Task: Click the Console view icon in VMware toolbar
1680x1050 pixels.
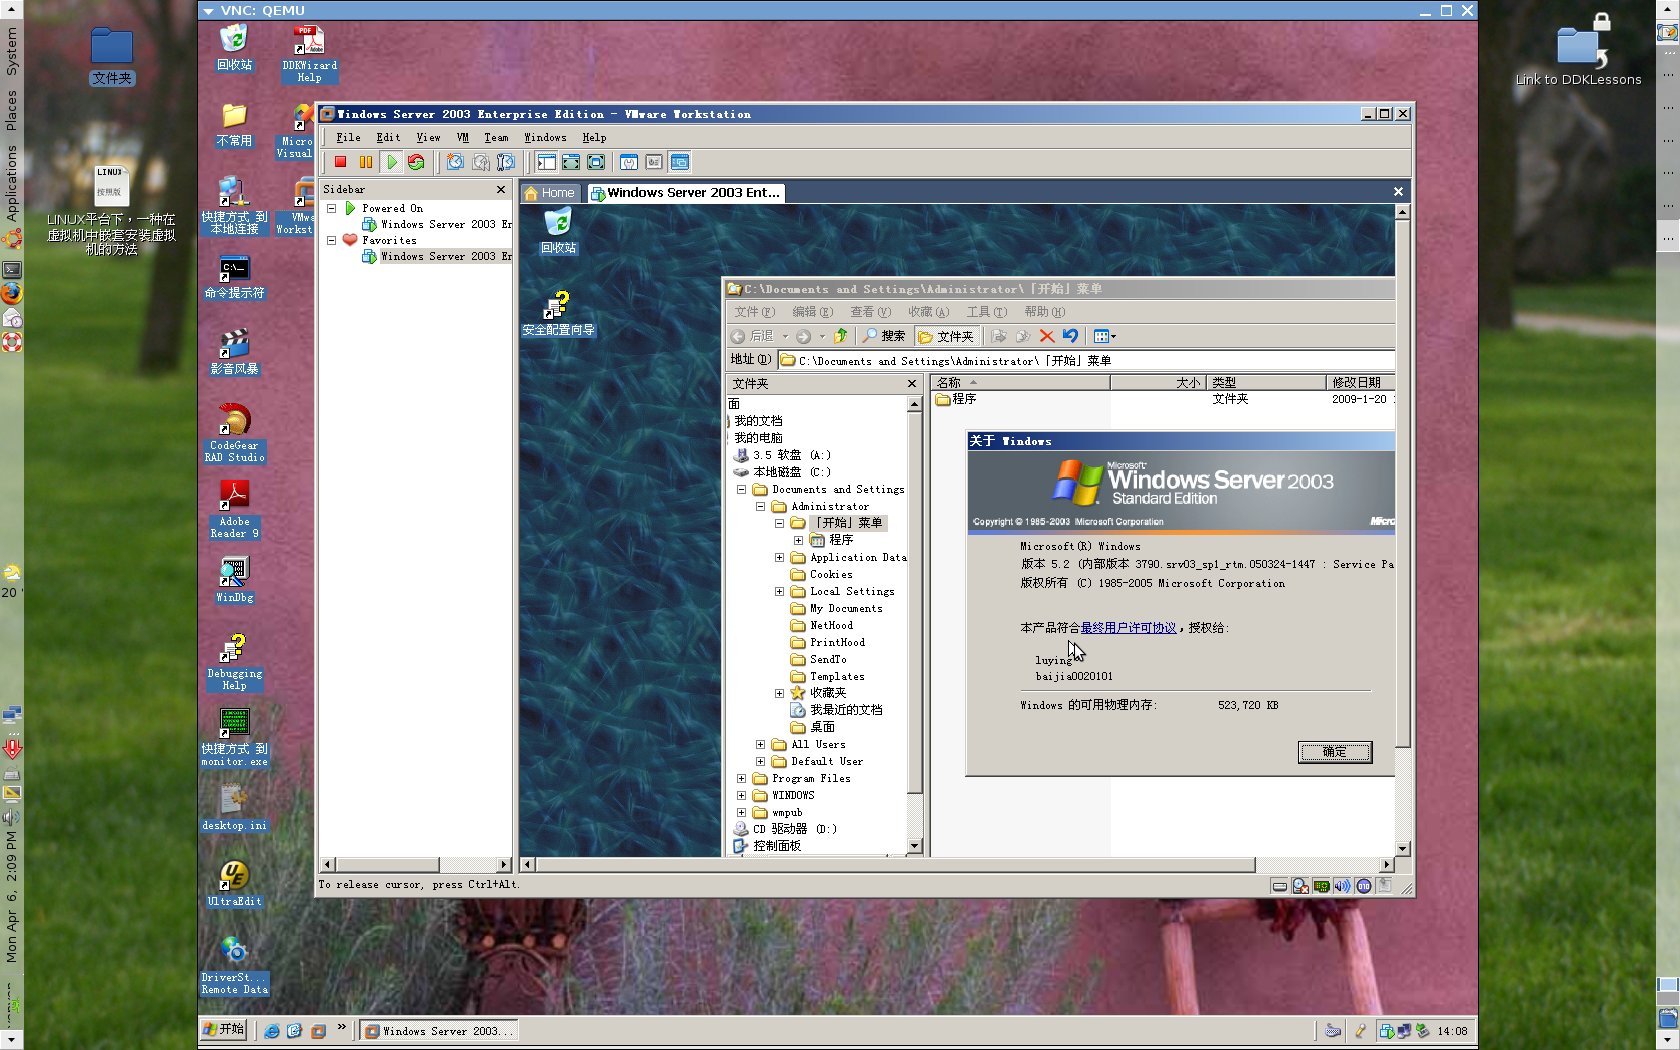Action: [680, 162]
